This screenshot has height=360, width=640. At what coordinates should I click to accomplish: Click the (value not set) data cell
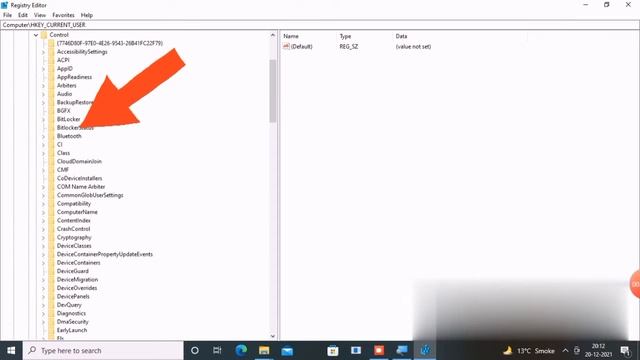(413, 47)
